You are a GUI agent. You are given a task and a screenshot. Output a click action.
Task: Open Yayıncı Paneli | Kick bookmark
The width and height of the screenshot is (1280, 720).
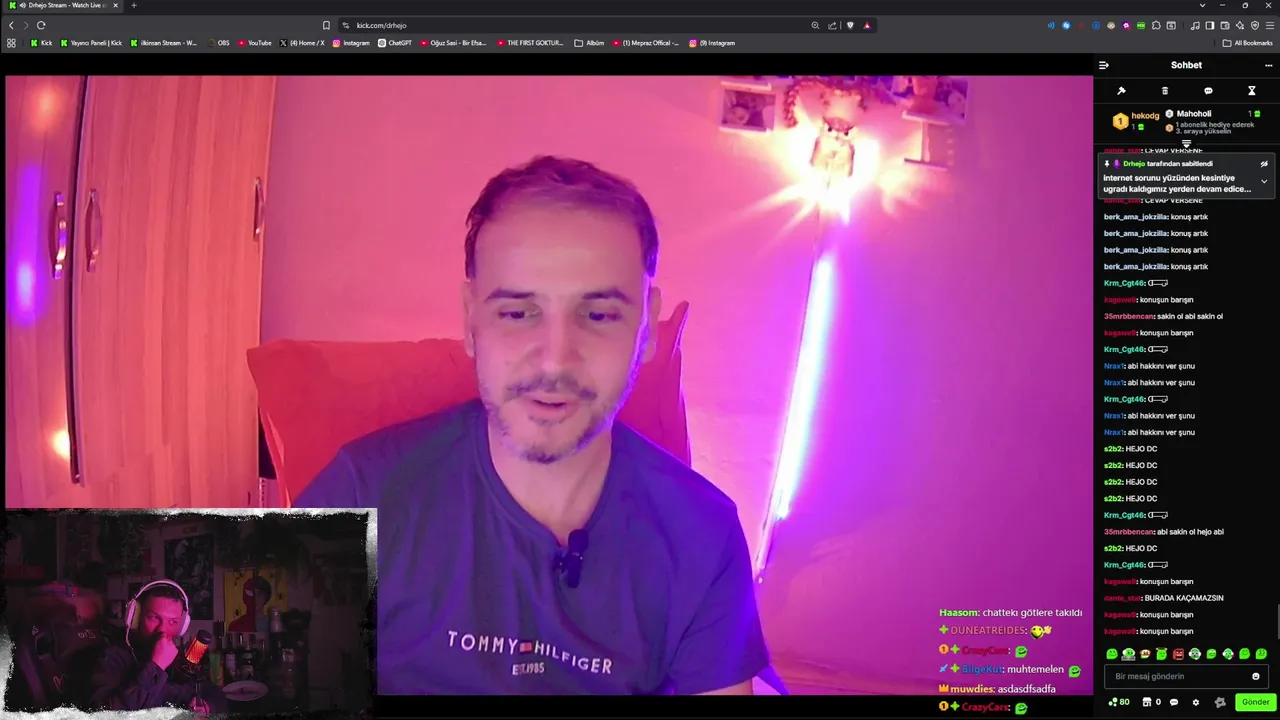[x=91, y=43]
